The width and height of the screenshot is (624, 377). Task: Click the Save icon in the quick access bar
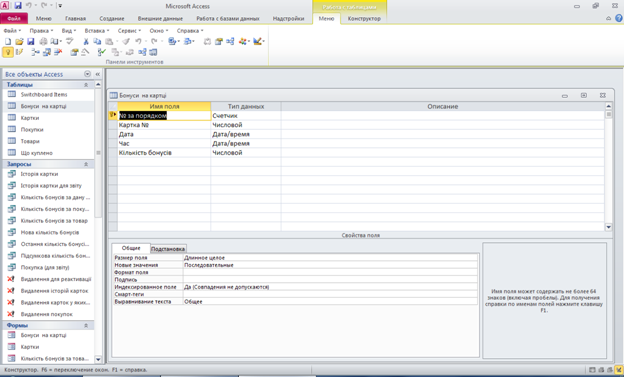18,6
